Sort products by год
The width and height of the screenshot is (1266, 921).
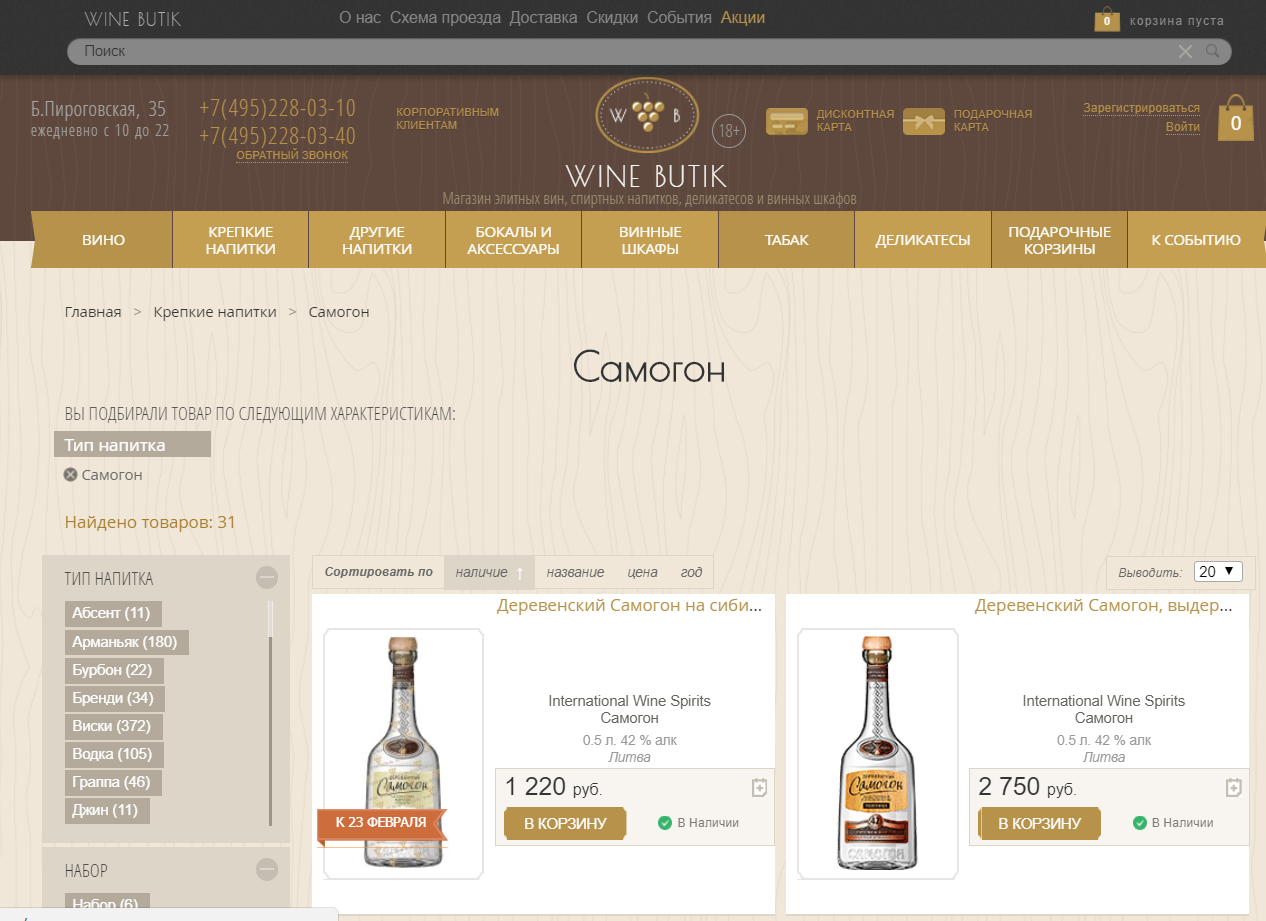692,573
